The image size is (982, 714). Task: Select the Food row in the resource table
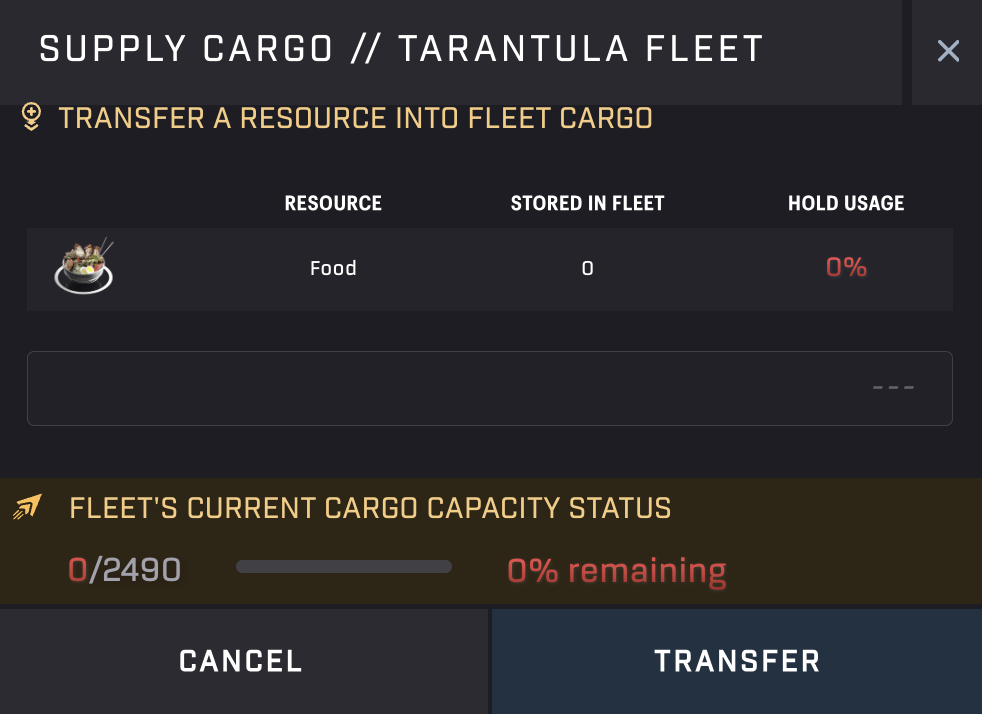[490, 268]
